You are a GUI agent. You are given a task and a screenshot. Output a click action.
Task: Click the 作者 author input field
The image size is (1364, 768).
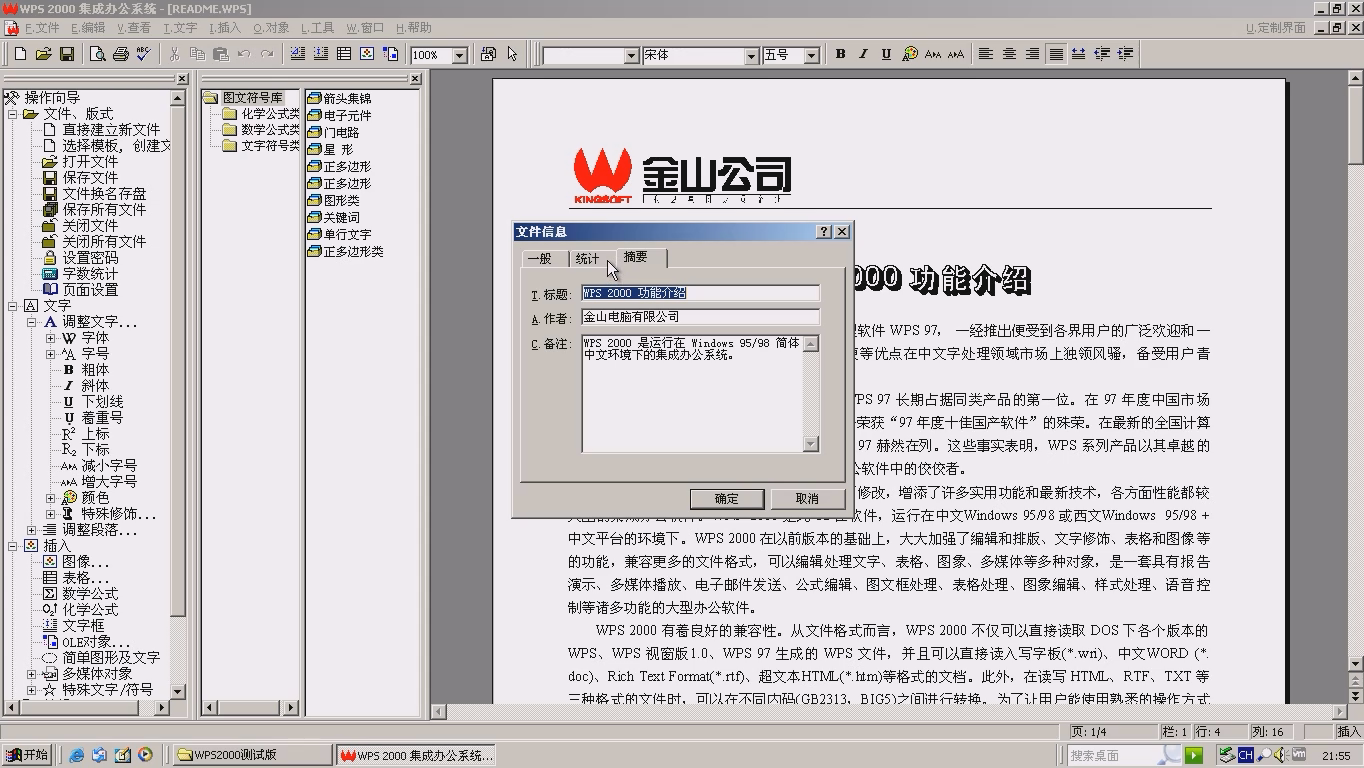coord(701,317)
